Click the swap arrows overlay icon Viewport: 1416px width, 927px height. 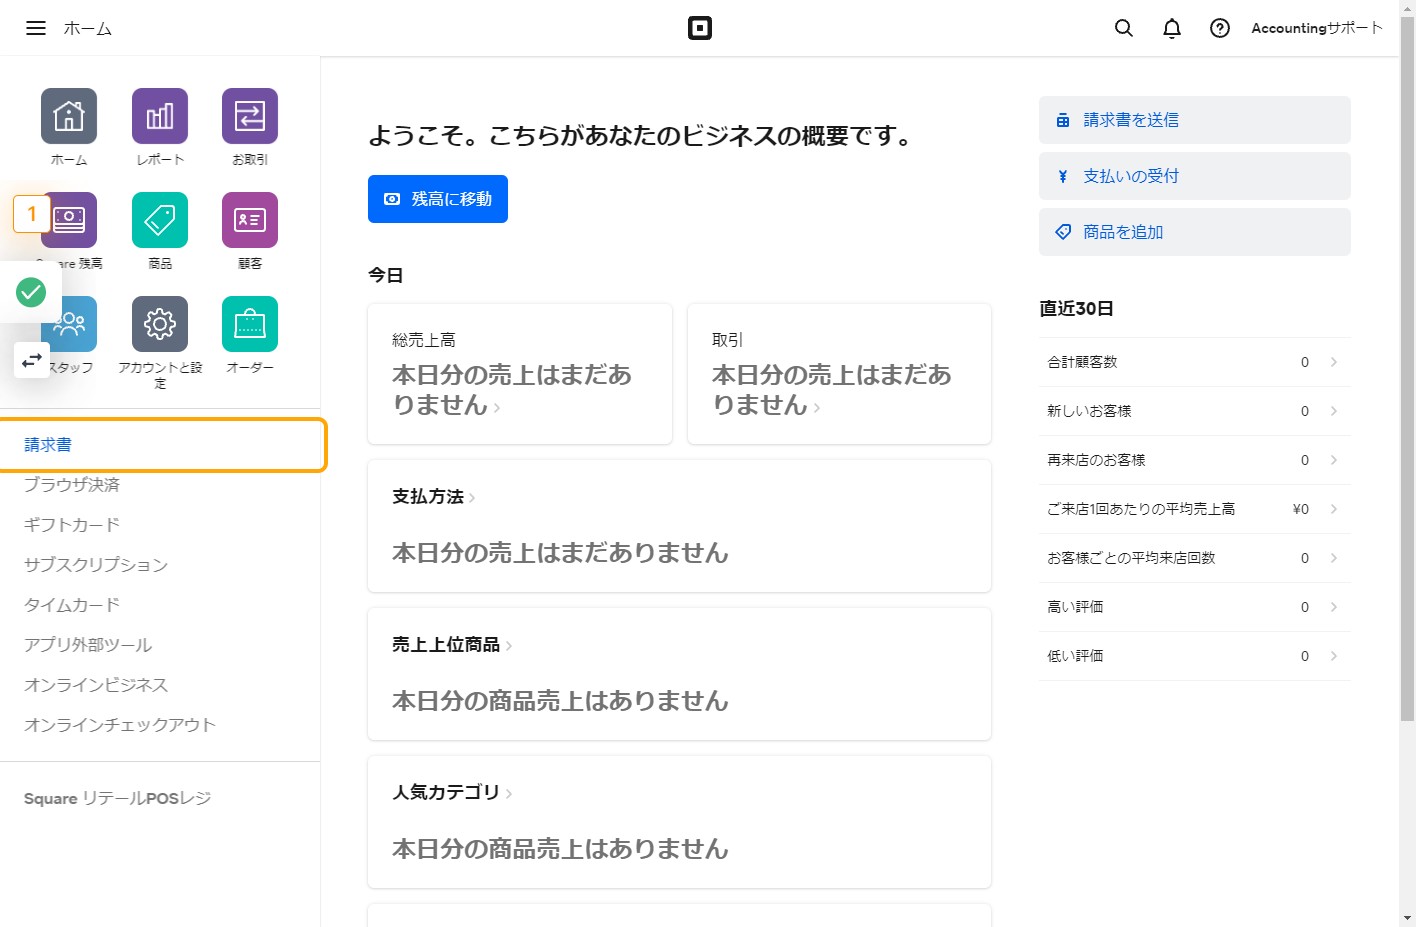coord(32,359)
